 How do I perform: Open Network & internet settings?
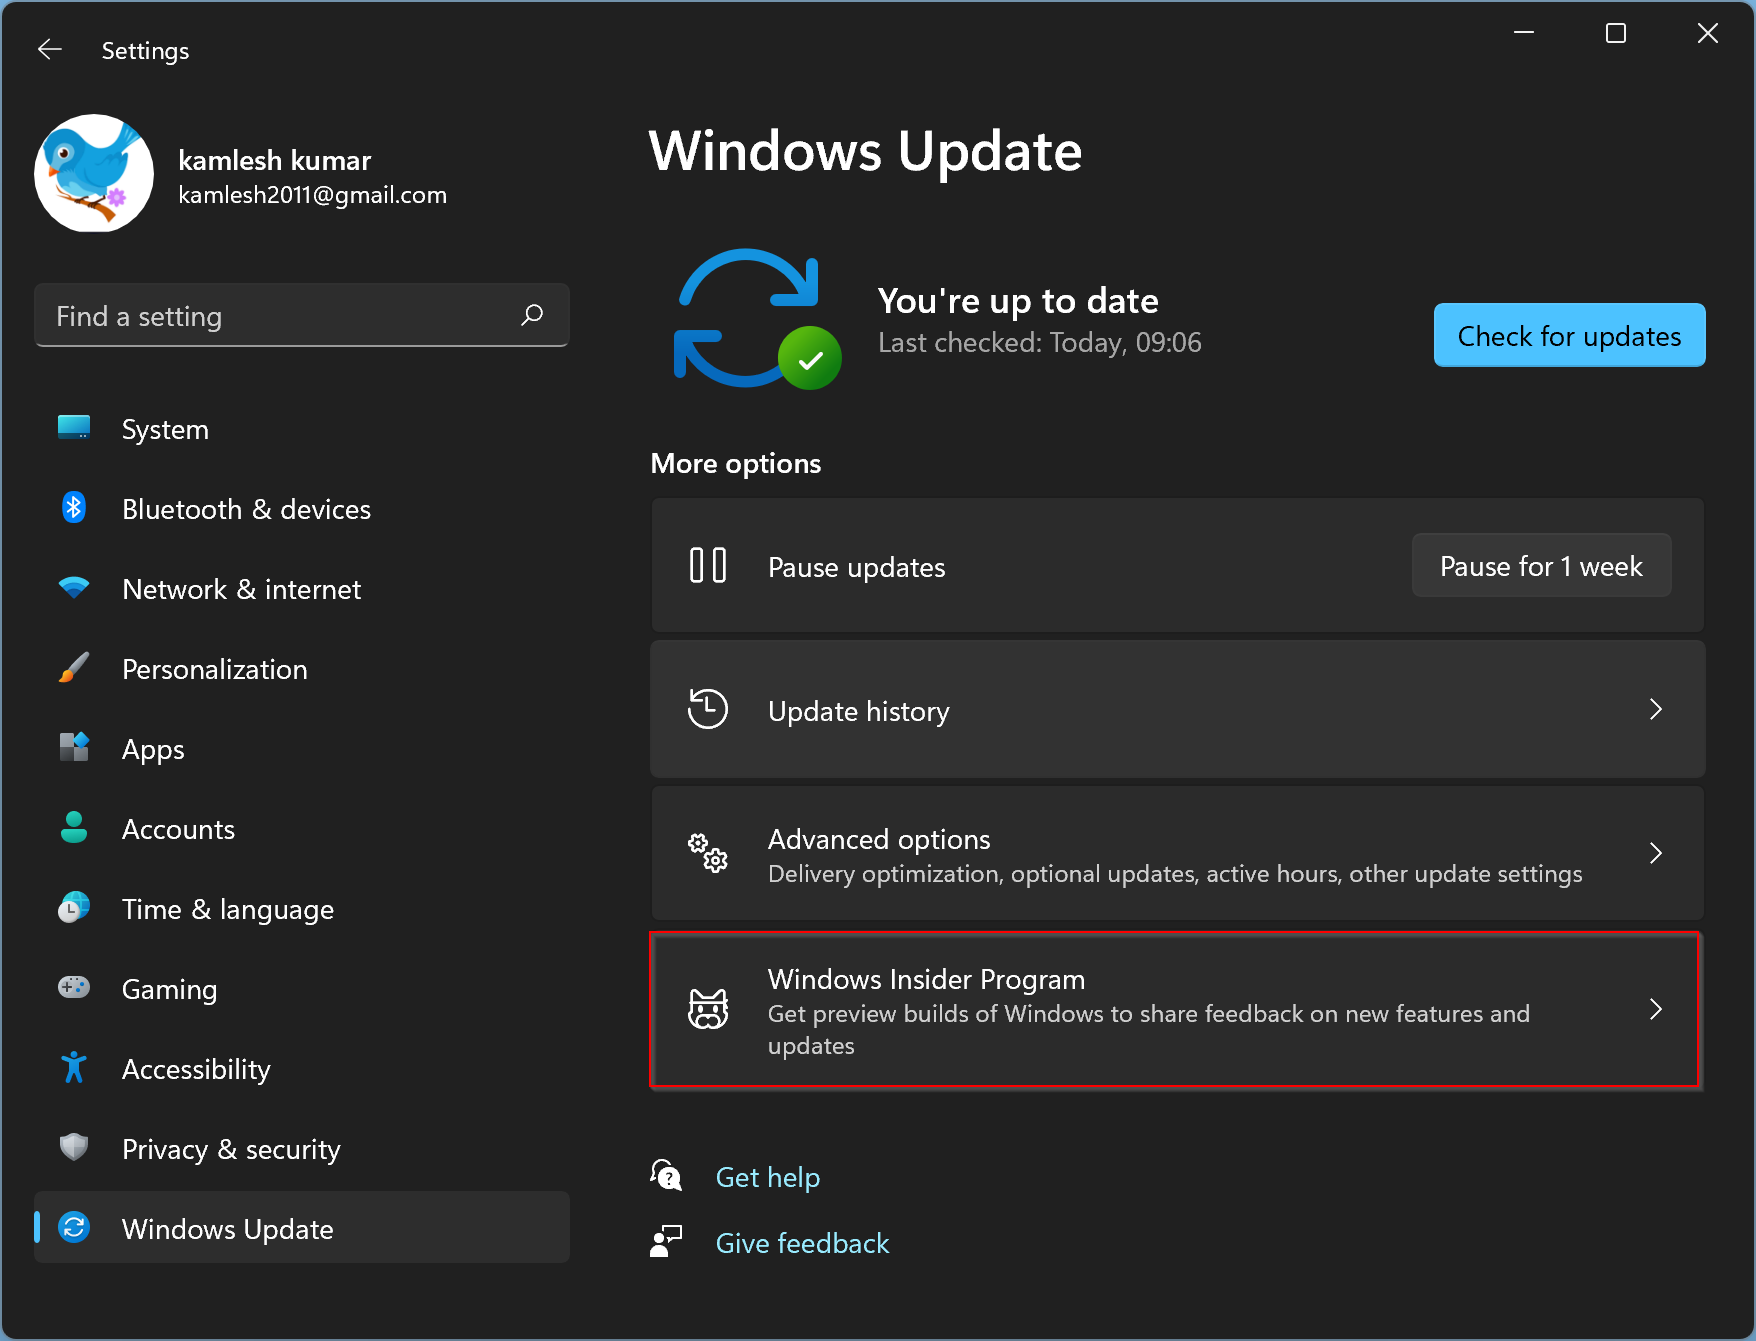tap(301, 590)
